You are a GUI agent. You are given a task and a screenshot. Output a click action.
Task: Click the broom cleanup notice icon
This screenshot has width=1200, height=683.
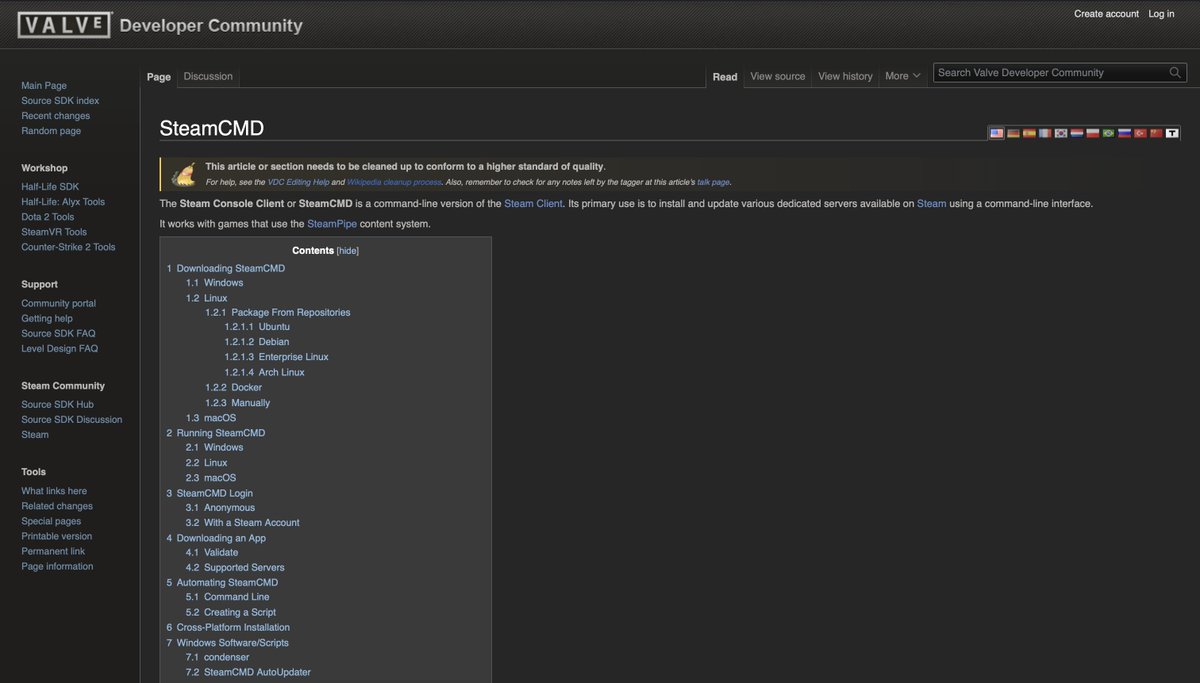[183, 174]
